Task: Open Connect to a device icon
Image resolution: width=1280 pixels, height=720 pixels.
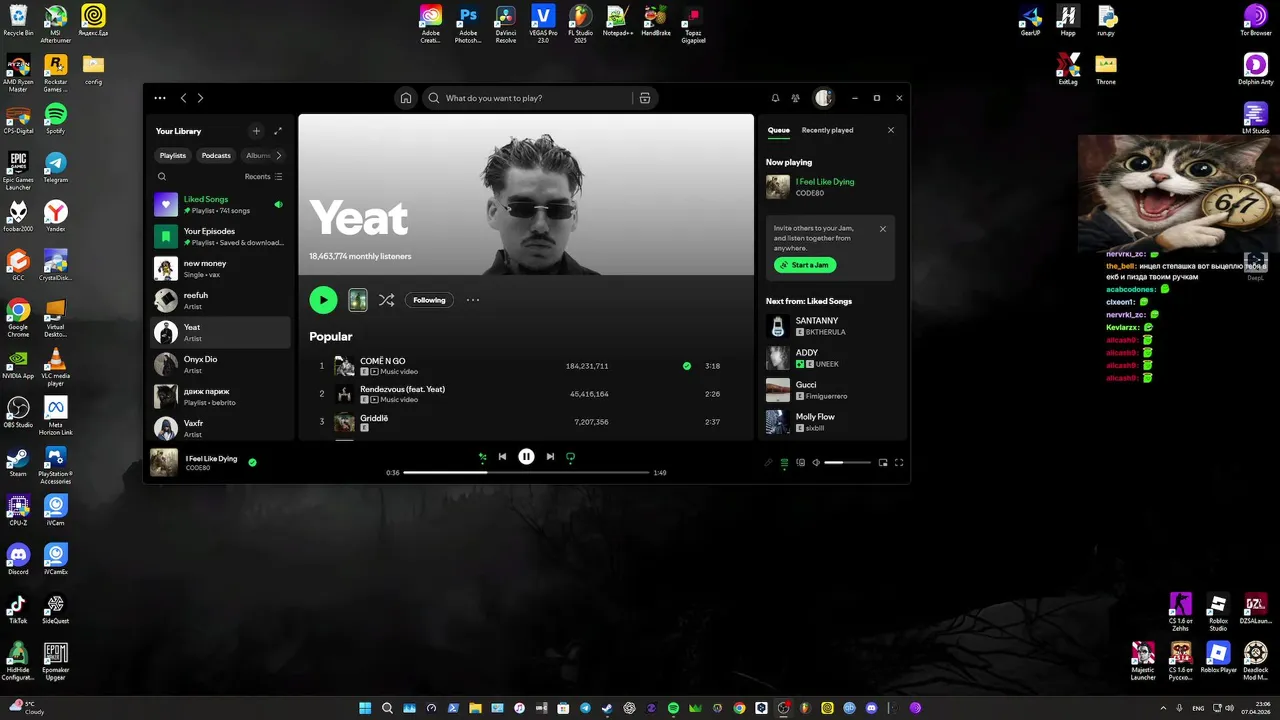Action: 800,463
